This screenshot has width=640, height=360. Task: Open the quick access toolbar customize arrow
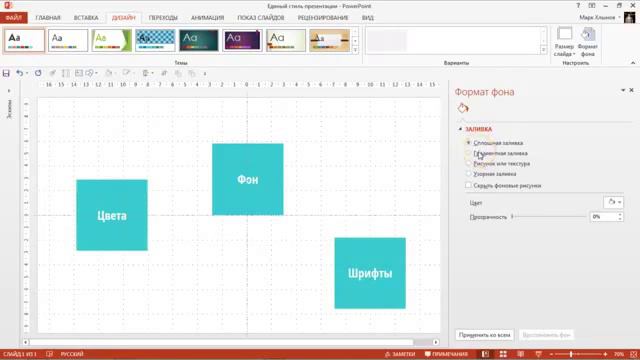coord(205,73)
